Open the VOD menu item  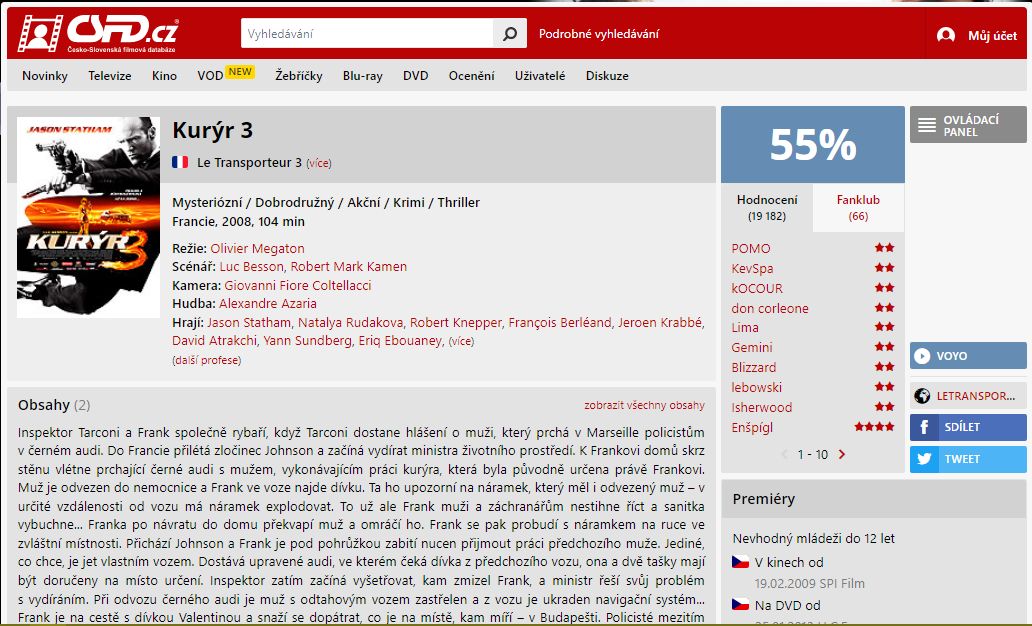(x=210, y=76)
